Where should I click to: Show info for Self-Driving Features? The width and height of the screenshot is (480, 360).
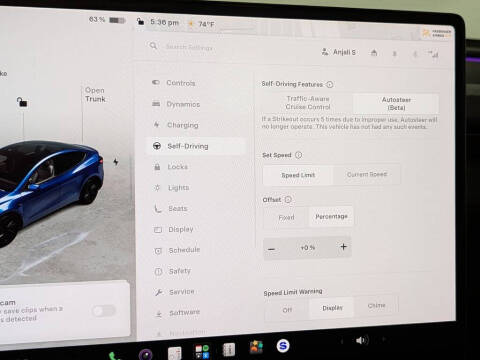(x=330, y=85)
